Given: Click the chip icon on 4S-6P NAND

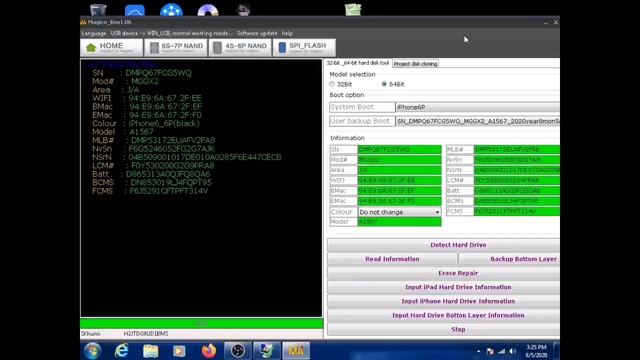Looking at the screenshot, I should pyautogui.click(x=218, y=48).
